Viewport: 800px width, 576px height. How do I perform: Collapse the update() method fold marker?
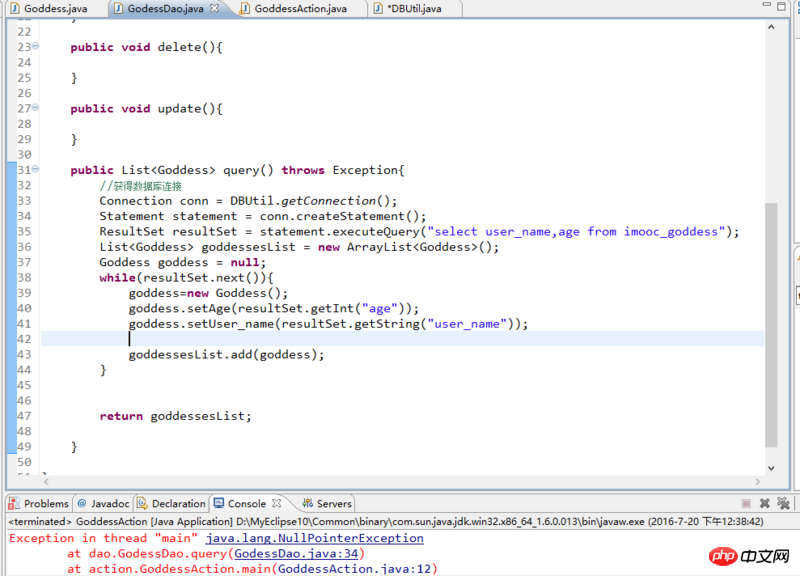click(36, 108)
